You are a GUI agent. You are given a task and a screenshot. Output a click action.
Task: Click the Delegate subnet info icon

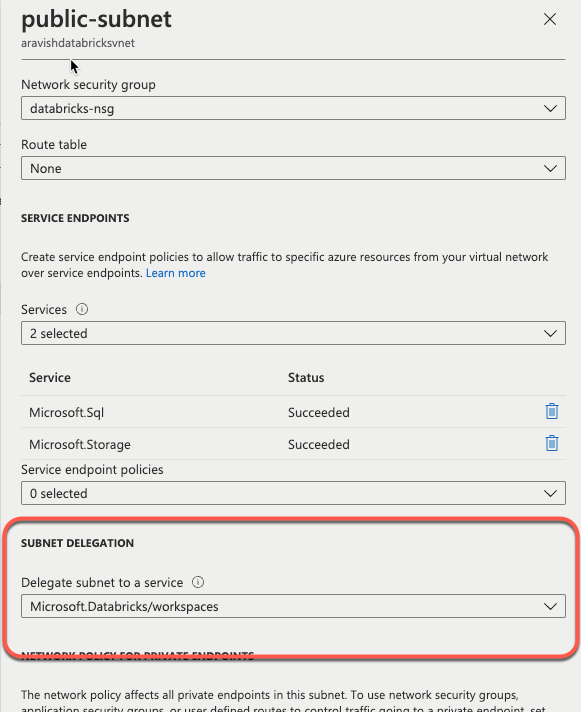(x=198, y=582)
